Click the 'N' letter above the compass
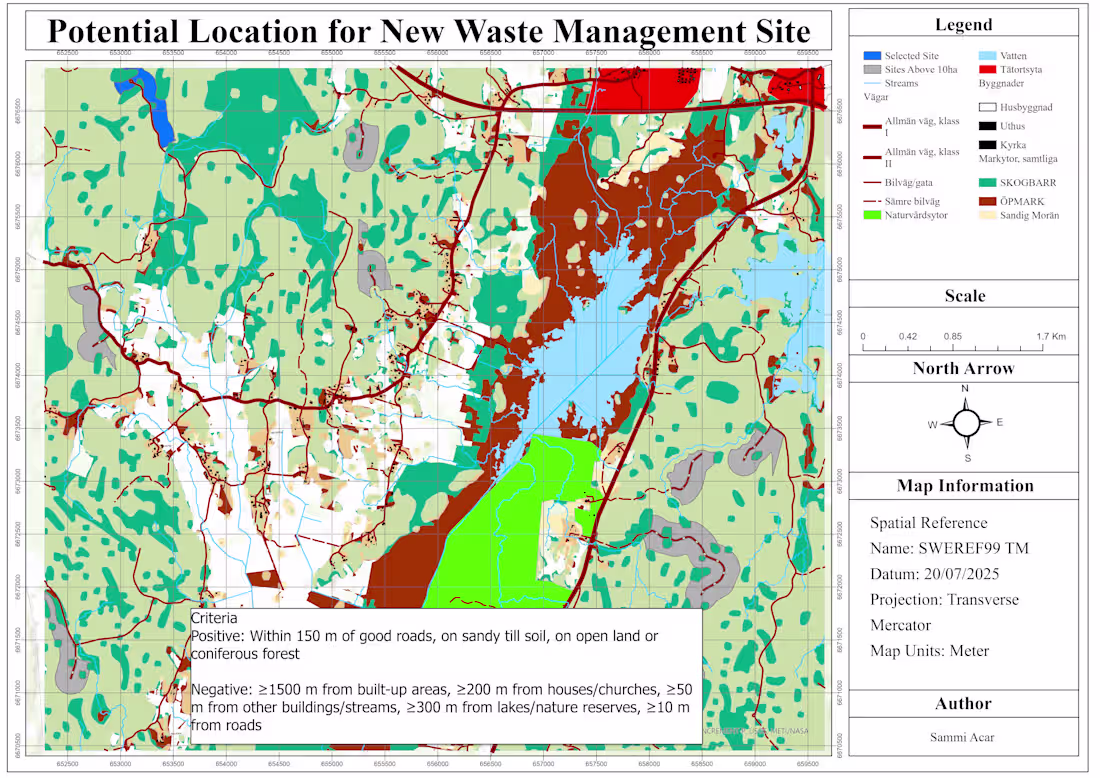The image size is (1100, 778). (x=965, y=389)
